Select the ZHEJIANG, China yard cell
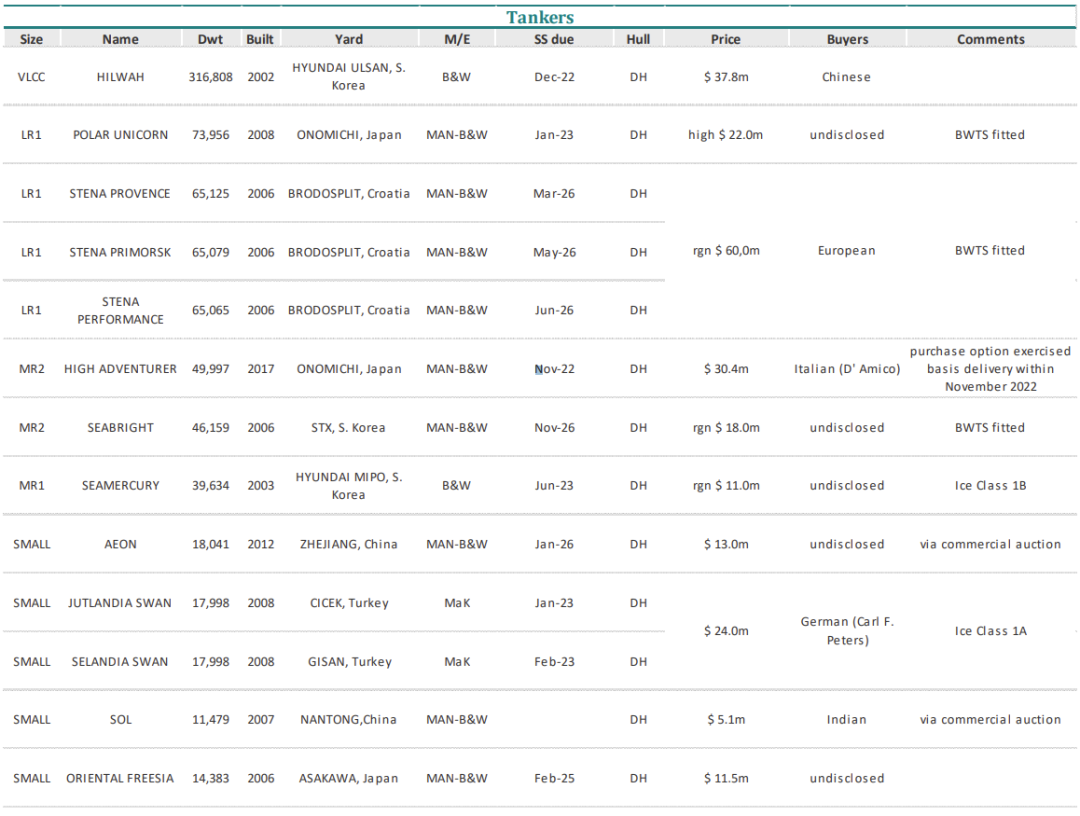Image resolution: width=1080 pixels, height=816 pixels. [349, 544]
